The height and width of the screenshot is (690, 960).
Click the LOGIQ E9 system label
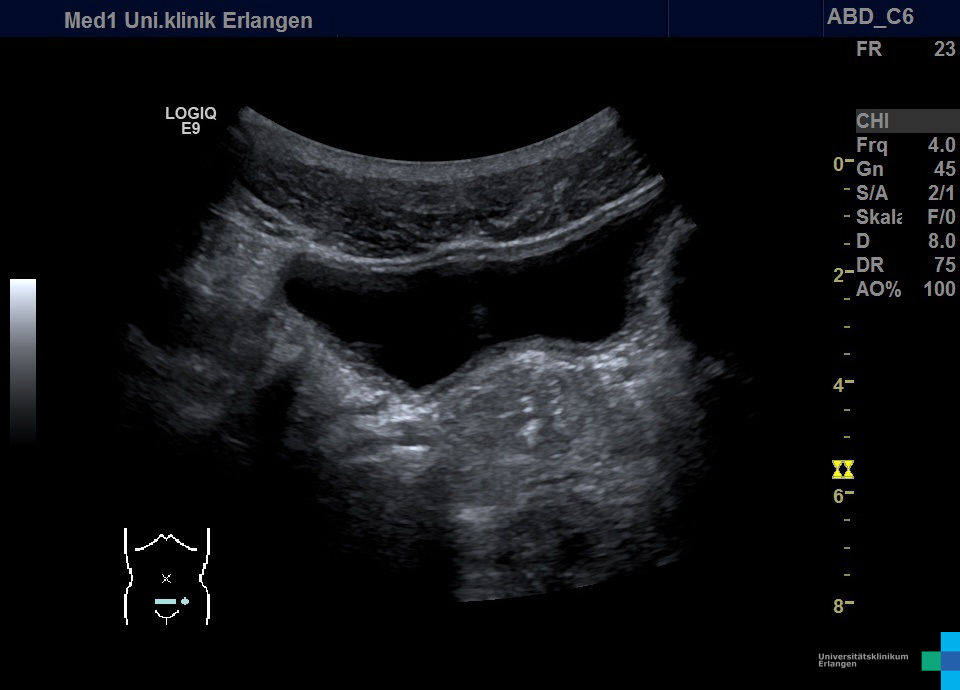pos(190,121)
